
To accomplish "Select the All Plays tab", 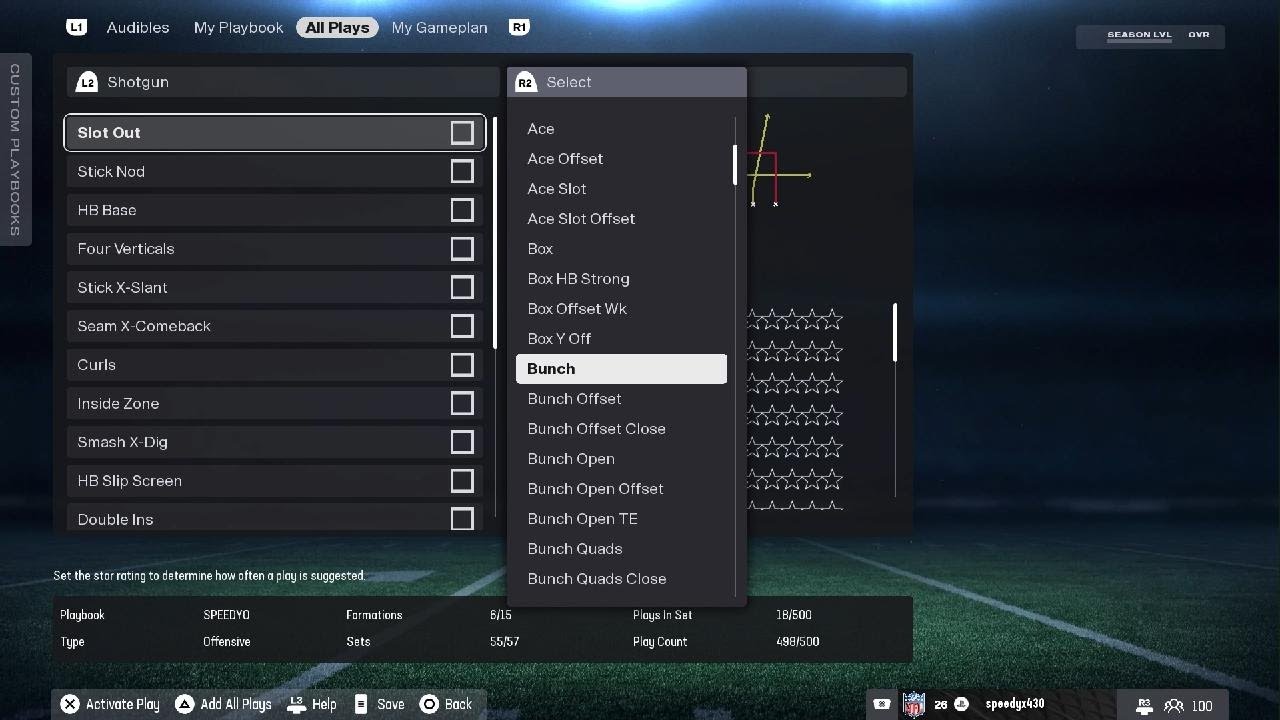I will pos(337,27).
